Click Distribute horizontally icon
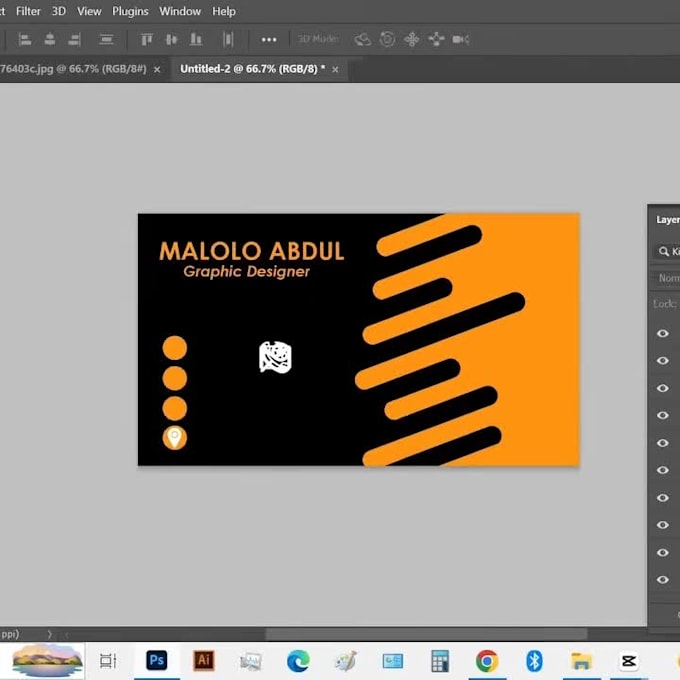The height and width of the screenshot is (680, 680). click(x=228, y=40)
